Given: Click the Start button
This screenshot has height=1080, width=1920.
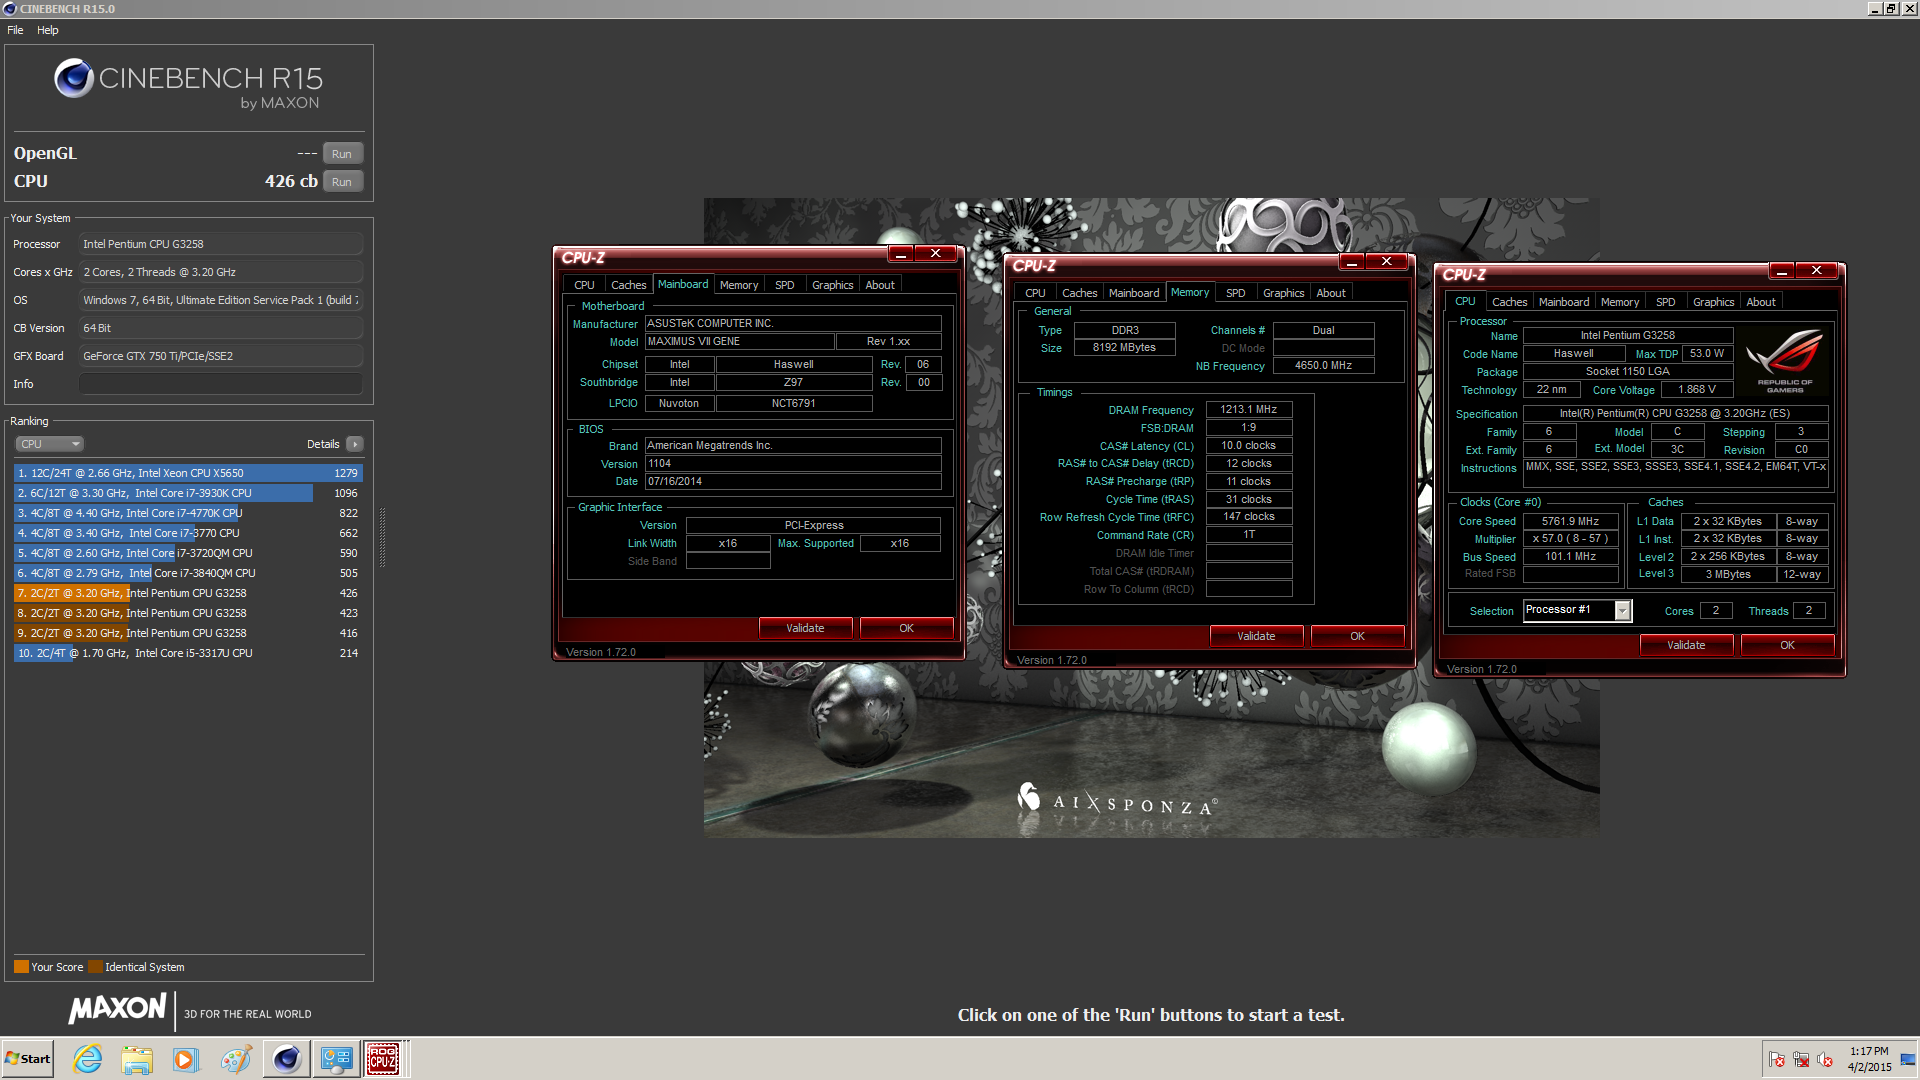Looking at the screenshot, I should [x=28, y=1059].
